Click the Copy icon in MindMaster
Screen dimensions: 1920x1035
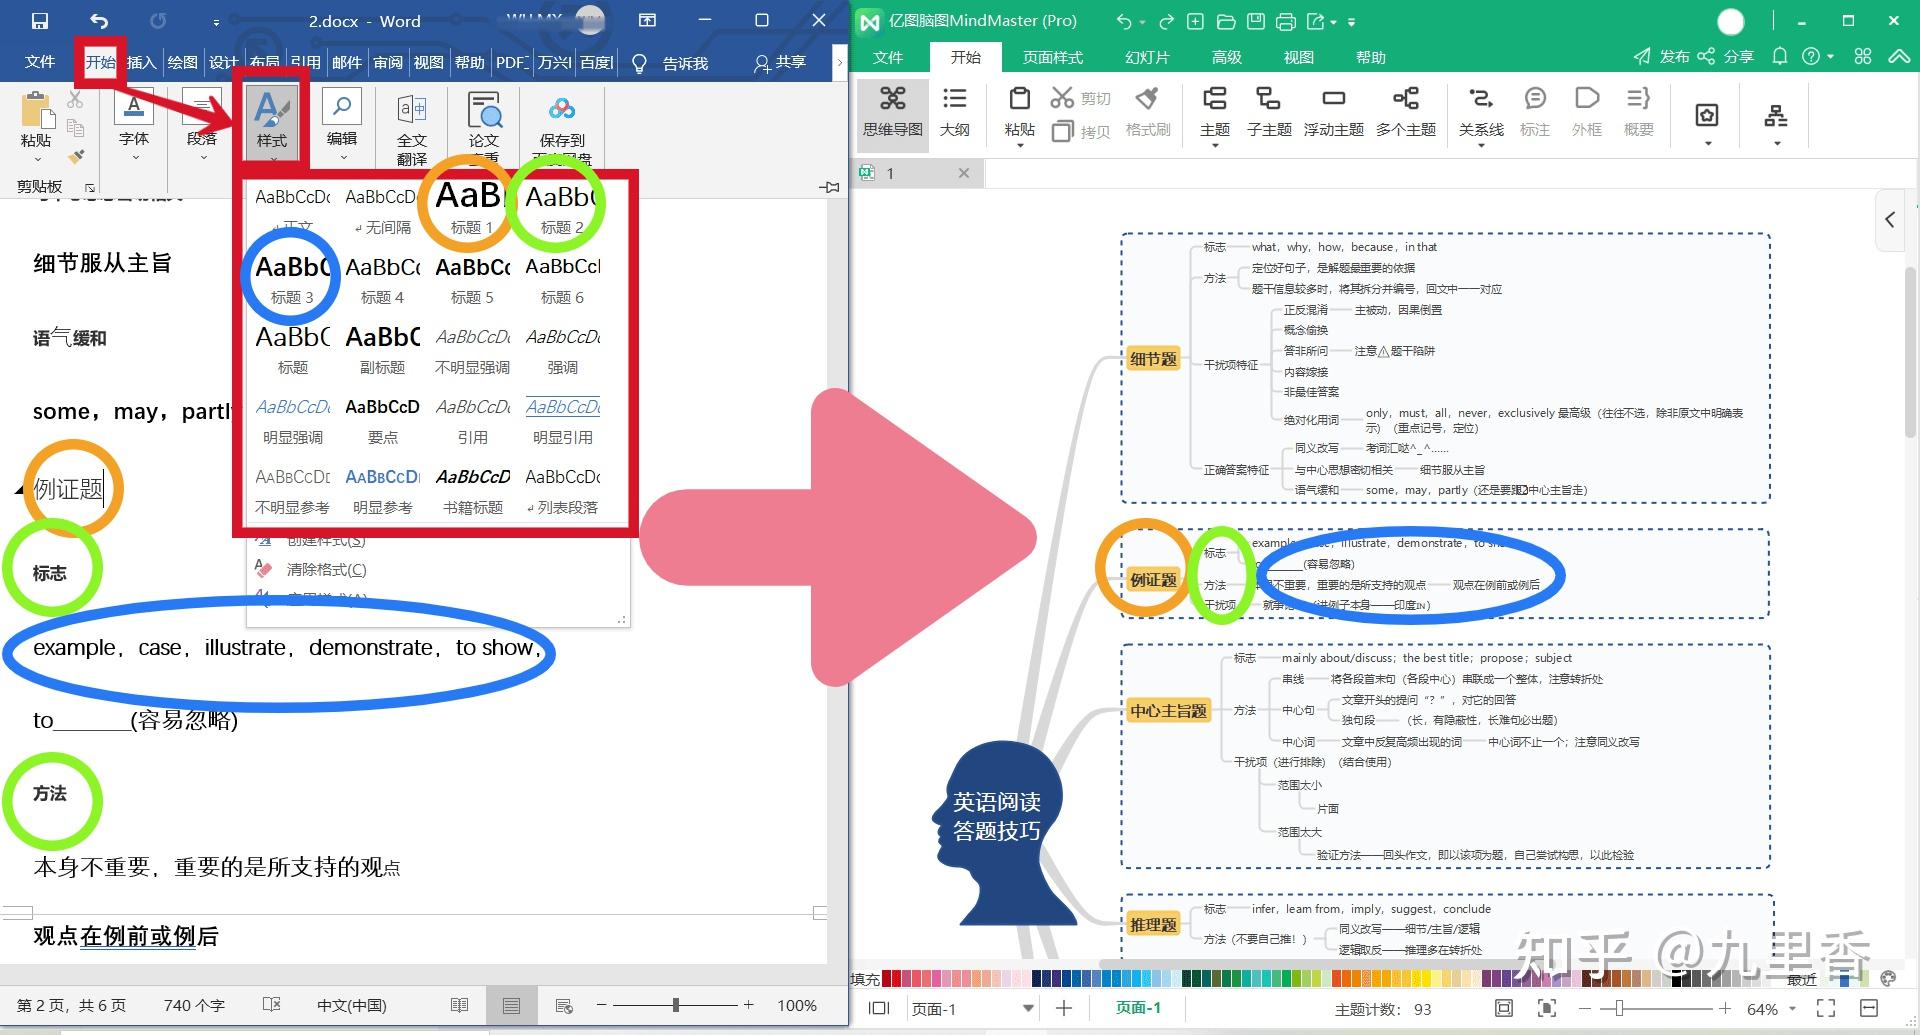coord(1062,130)
